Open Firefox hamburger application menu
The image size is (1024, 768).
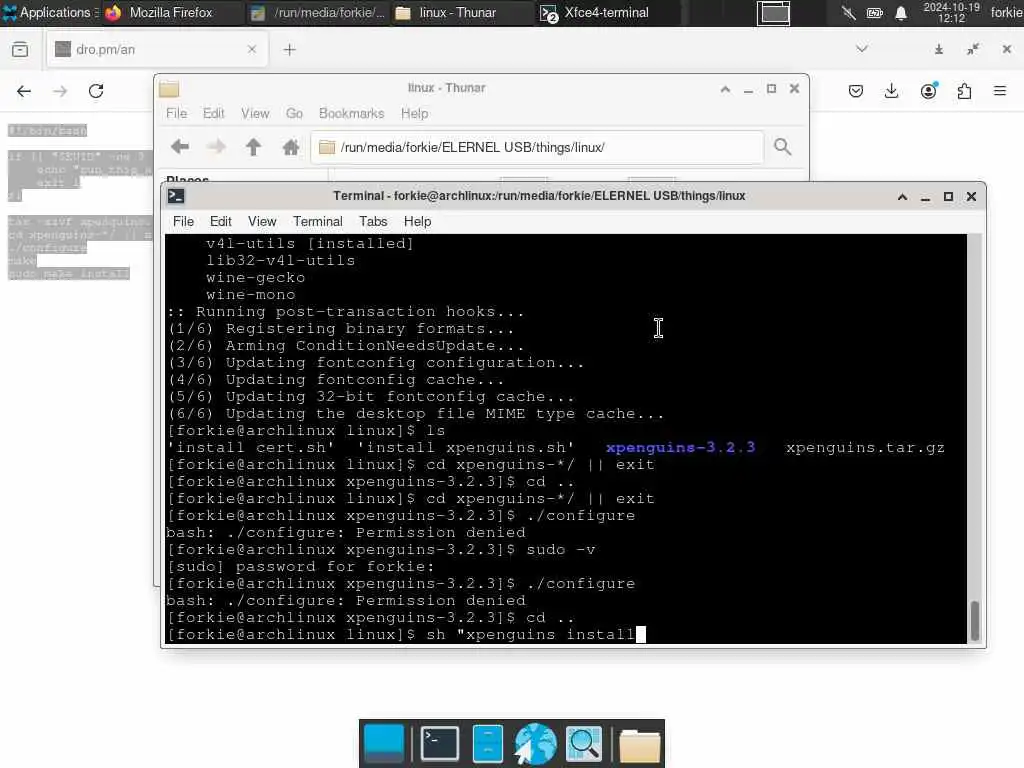coord(1000,91)
